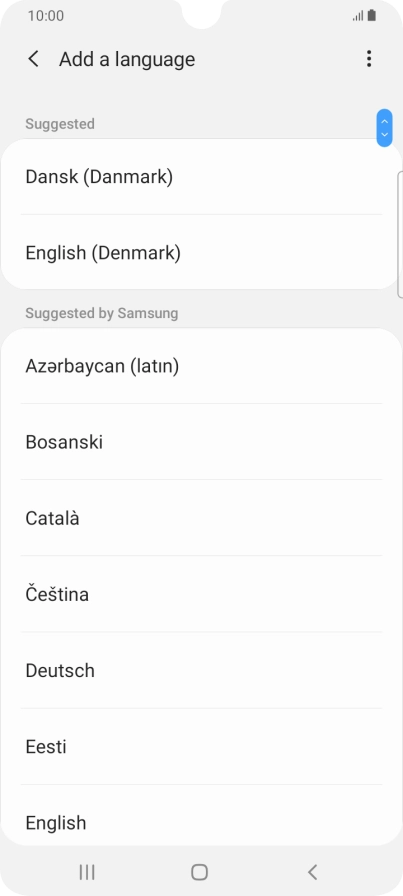Viewport: 403px width, 896px height.
Task: Choose Azərbaycan (latın) from the list
Action: pos(201,366)
